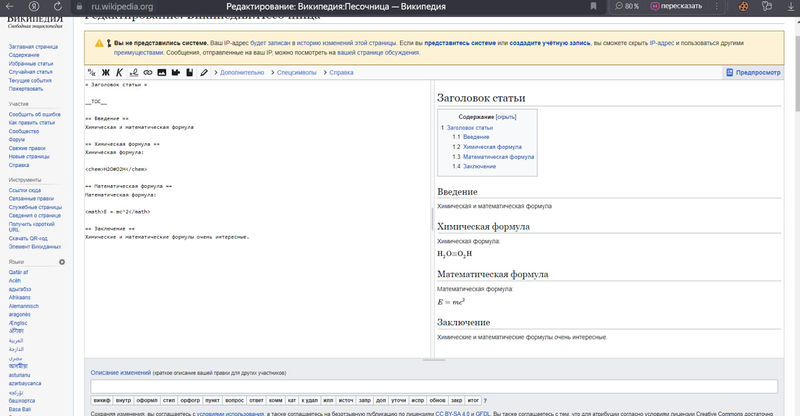The image size is (800, 416).
Task: Click inside the wikitext editing area
Action: tap(258, 219)
